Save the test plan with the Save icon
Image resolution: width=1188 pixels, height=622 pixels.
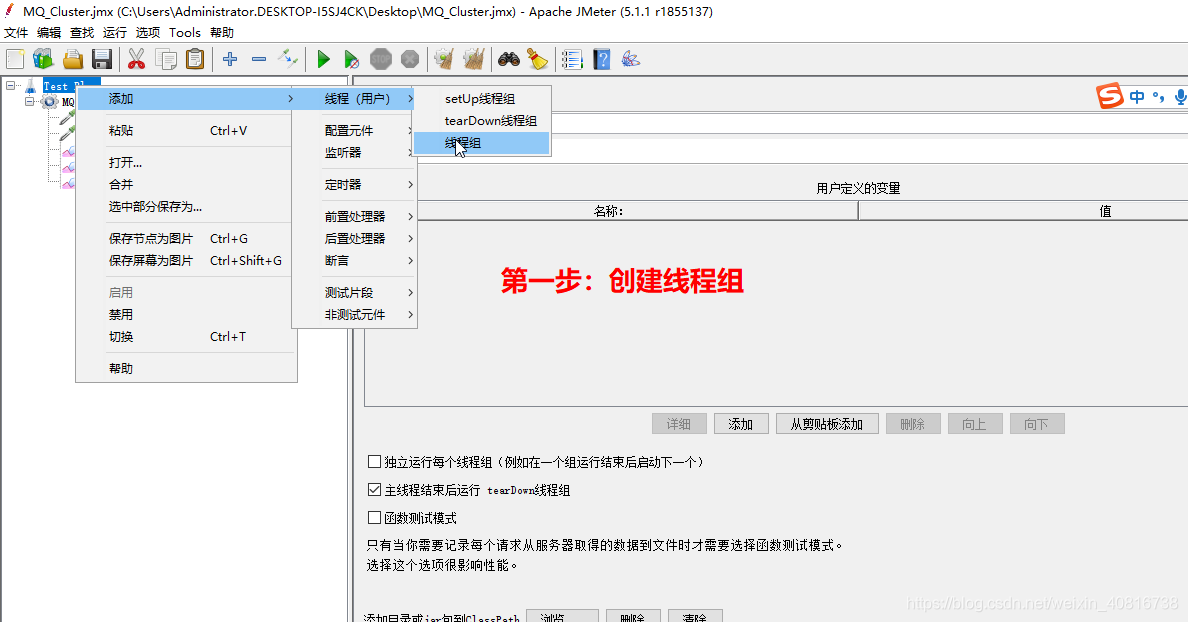click(103, 59)
